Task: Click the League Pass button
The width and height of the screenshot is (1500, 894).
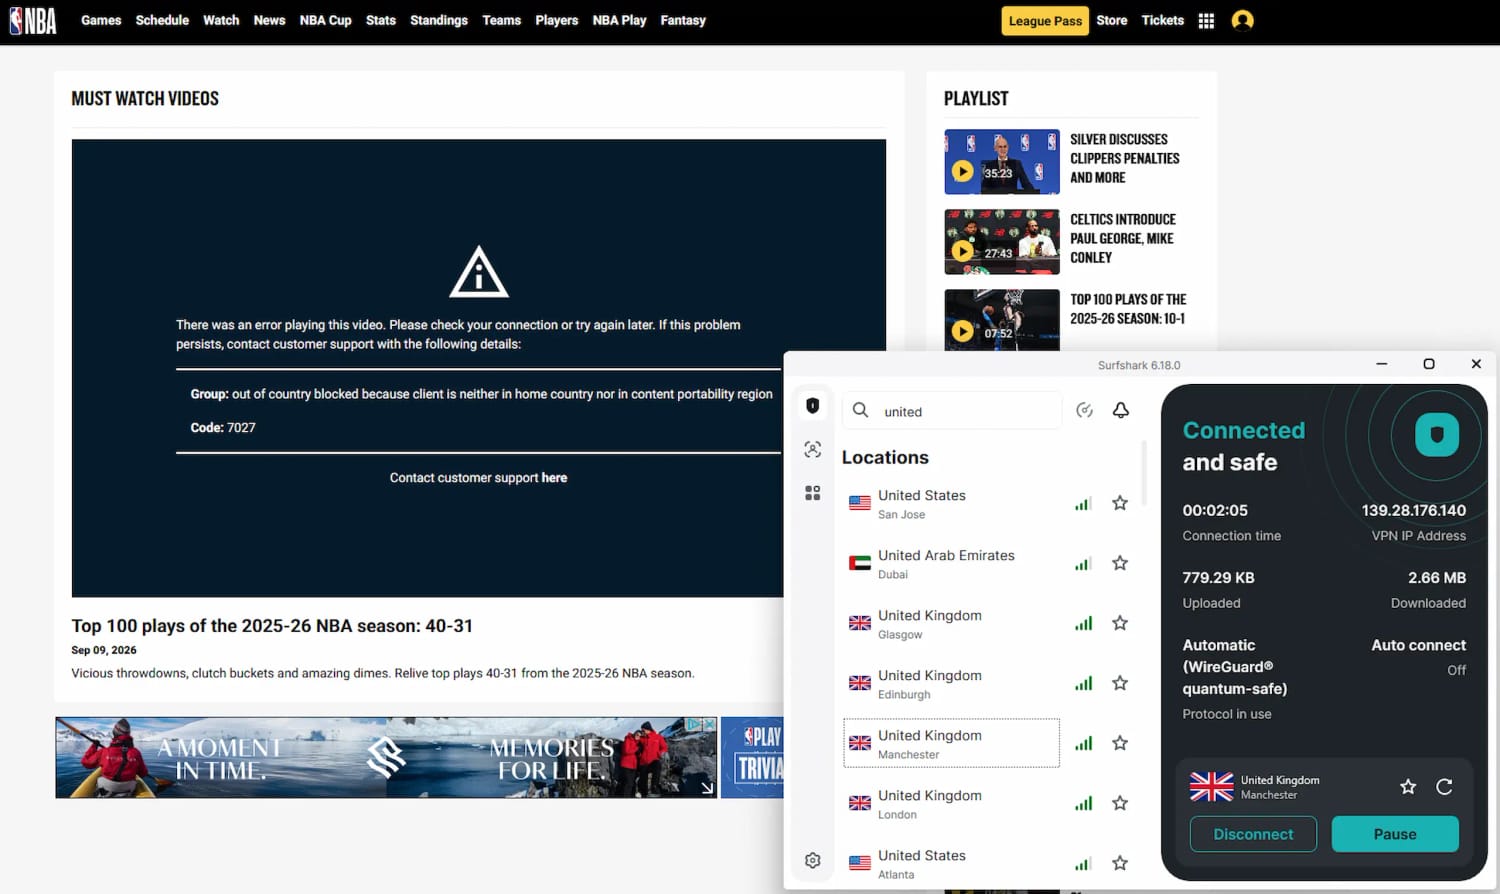Action: [x=1045, y=21]
